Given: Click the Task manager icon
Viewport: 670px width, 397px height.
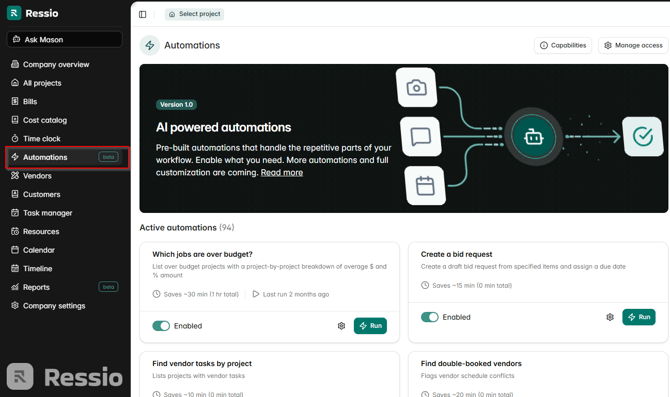Looking at the screenshot, I should 15,212.
